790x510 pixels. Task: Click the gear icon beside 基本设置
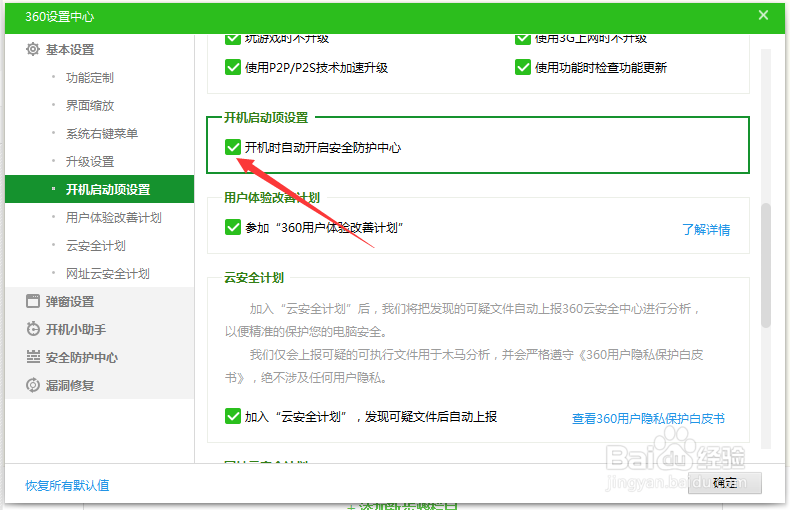(x=33, y=49)
